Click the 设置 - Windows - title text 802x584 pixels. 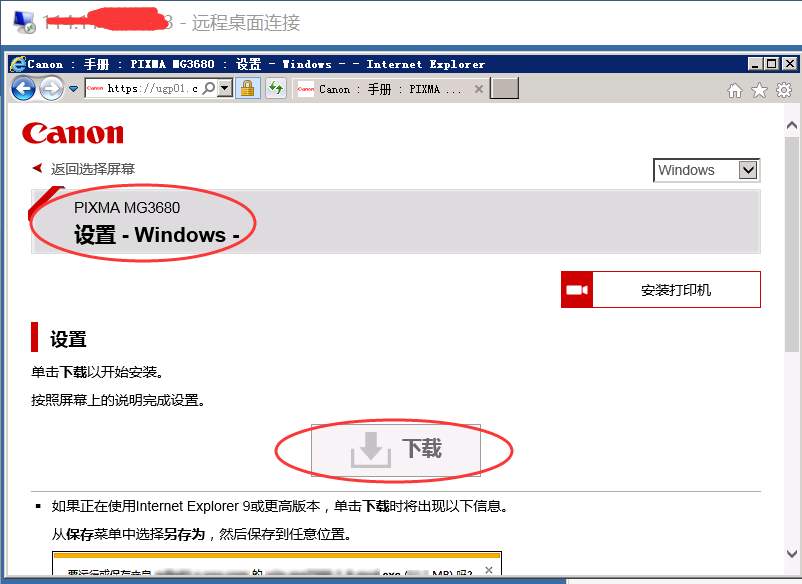(x=157, y=235)
